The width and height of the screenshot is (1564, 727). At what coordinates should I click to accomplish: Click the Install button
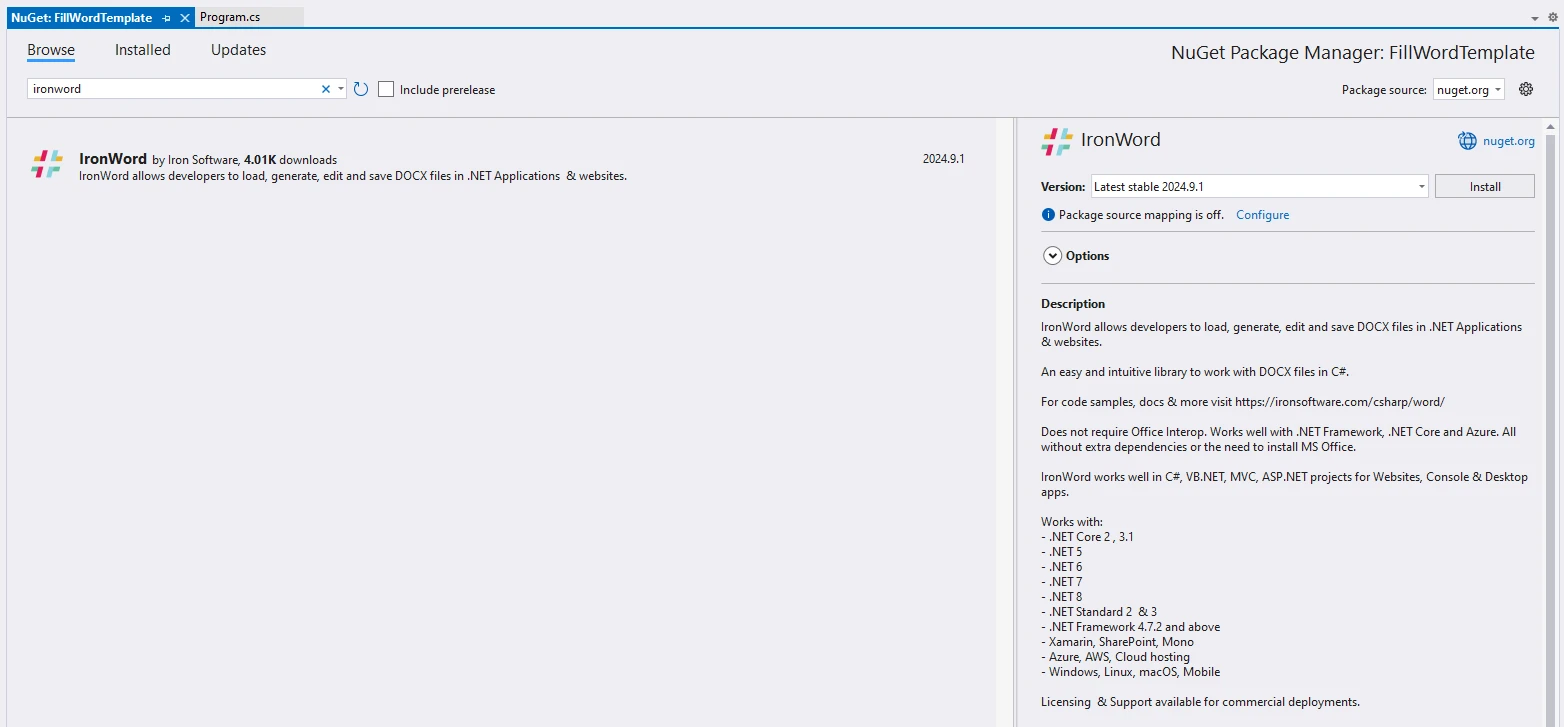tap(1484, 187)
